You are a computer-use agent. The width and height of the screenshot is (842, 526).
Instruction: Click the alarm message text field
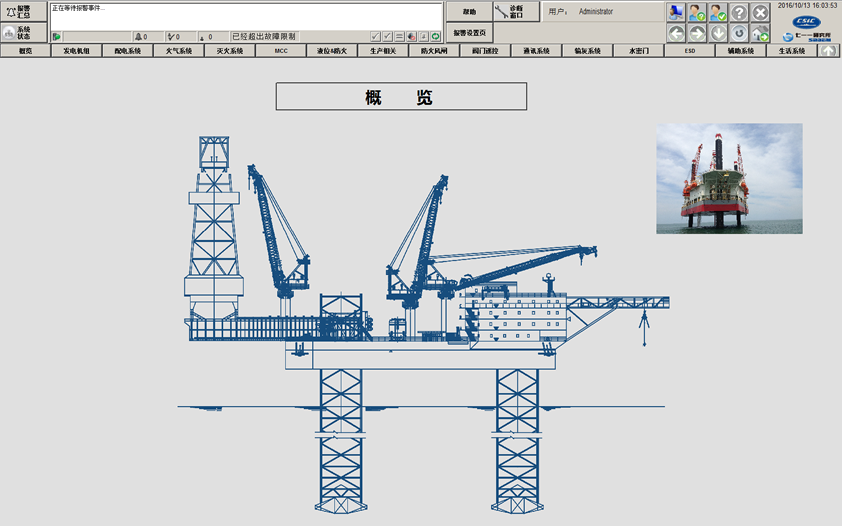(245, 16)
